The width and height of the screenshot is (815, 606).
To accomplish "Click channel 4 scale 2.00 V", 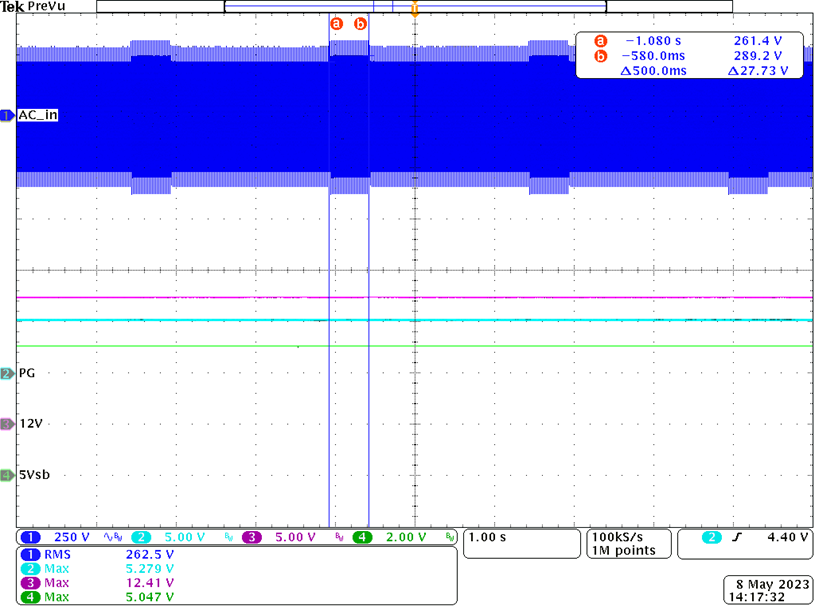I will click(406, 537).
